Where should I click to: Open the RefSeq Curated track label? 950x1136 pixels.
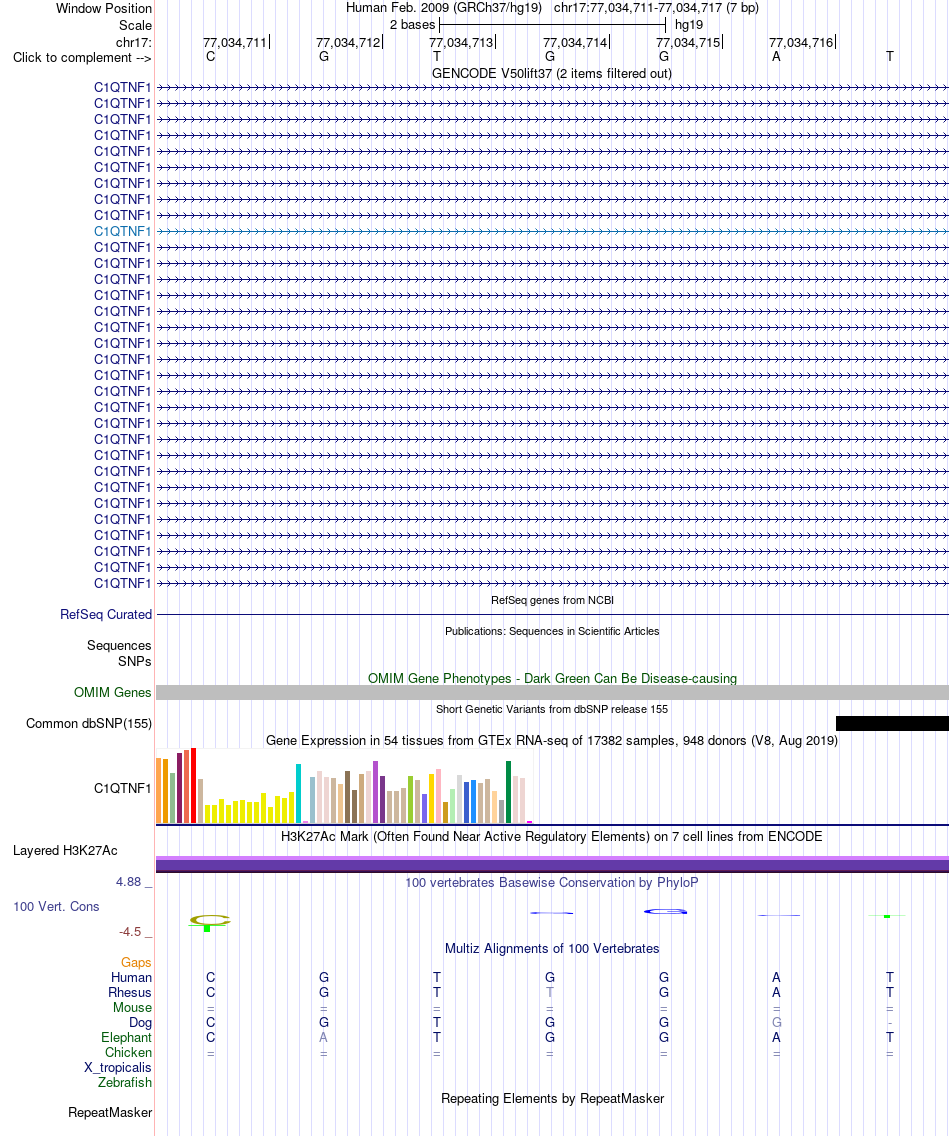(x=106, y=614)
